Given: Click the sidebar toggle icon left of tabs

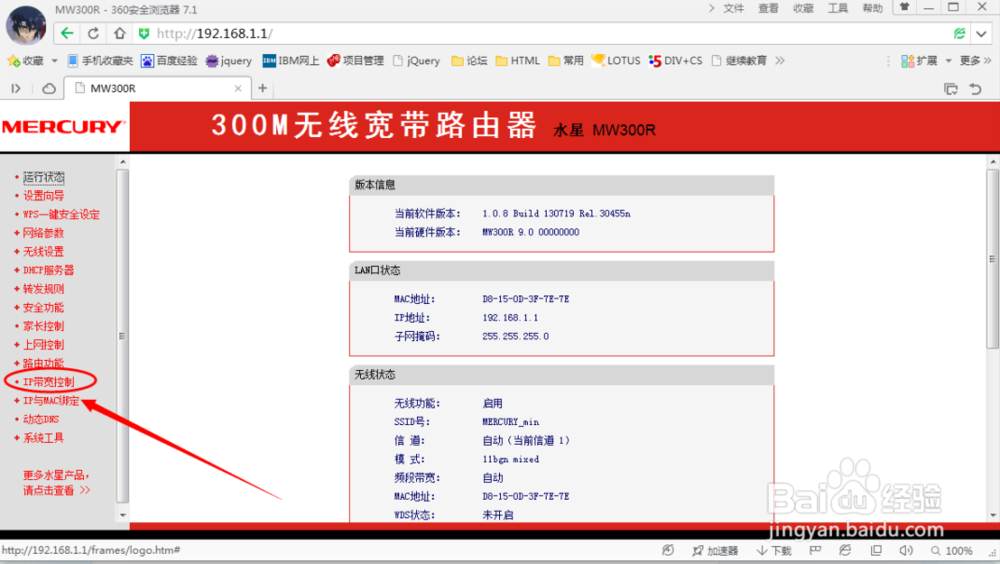Looking at the screenshot, I should pos(16,88).
